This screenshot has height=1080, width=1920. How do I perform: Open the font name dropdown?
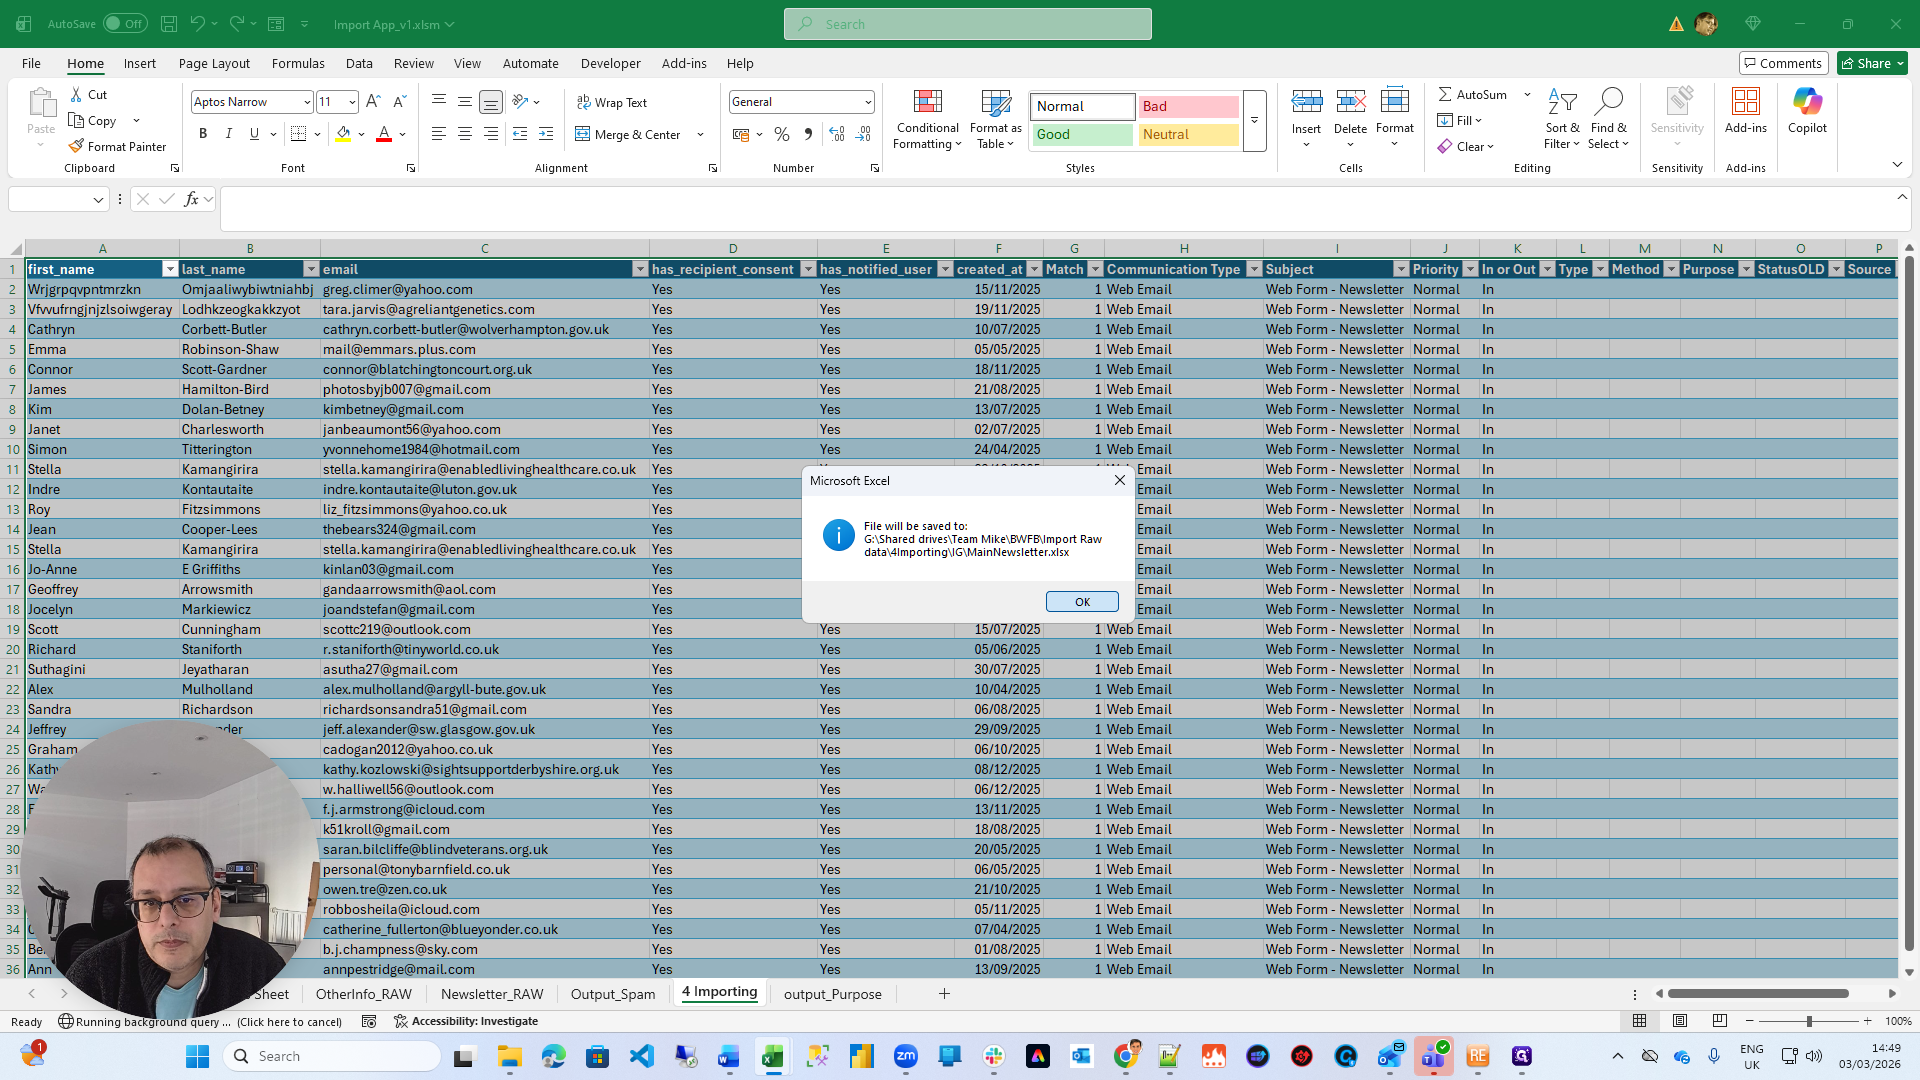(307, 102)
